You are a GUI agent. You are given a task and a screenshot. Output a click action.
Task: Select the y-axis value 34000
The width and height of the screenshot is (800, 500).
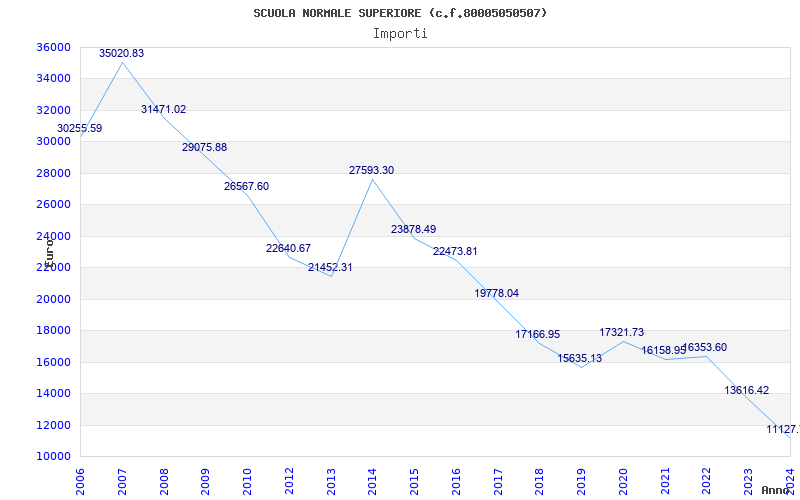[x=54, y=79]
